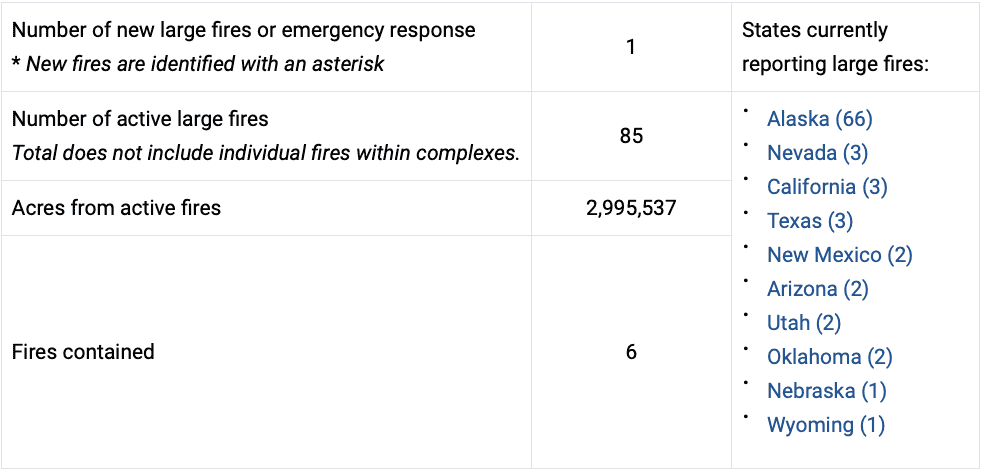This screenshot has height=471, width=983.
Task: Click the asterisk note about new fires
Action: tap(197, 64)
